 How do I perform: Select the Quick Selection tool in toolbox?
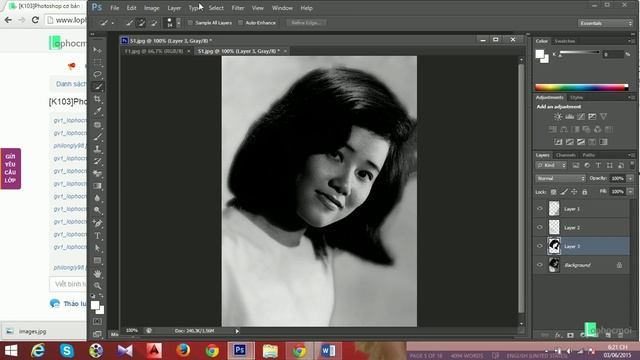pyautogui.click(x=97, y=87)
